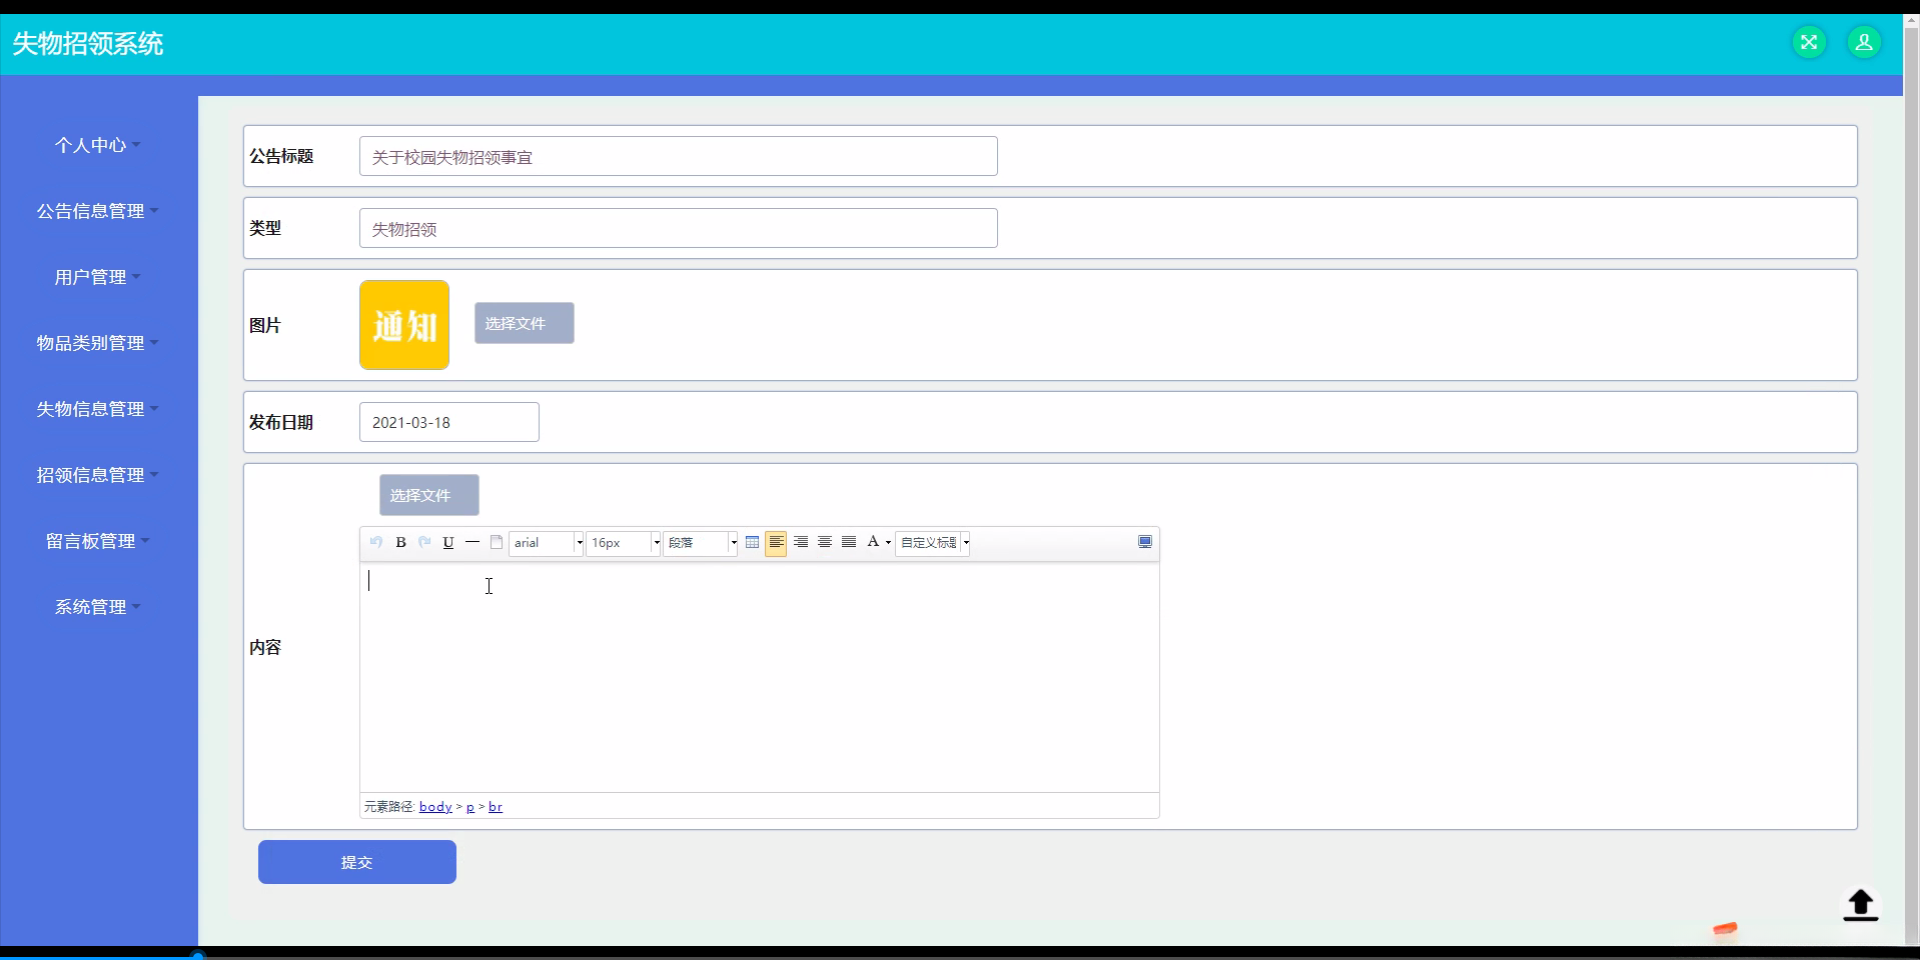Image resolution: width=1920 pixels, height=960 pixels.
Task: Focus the 类型 input field
Action: (x=678, y=228)
